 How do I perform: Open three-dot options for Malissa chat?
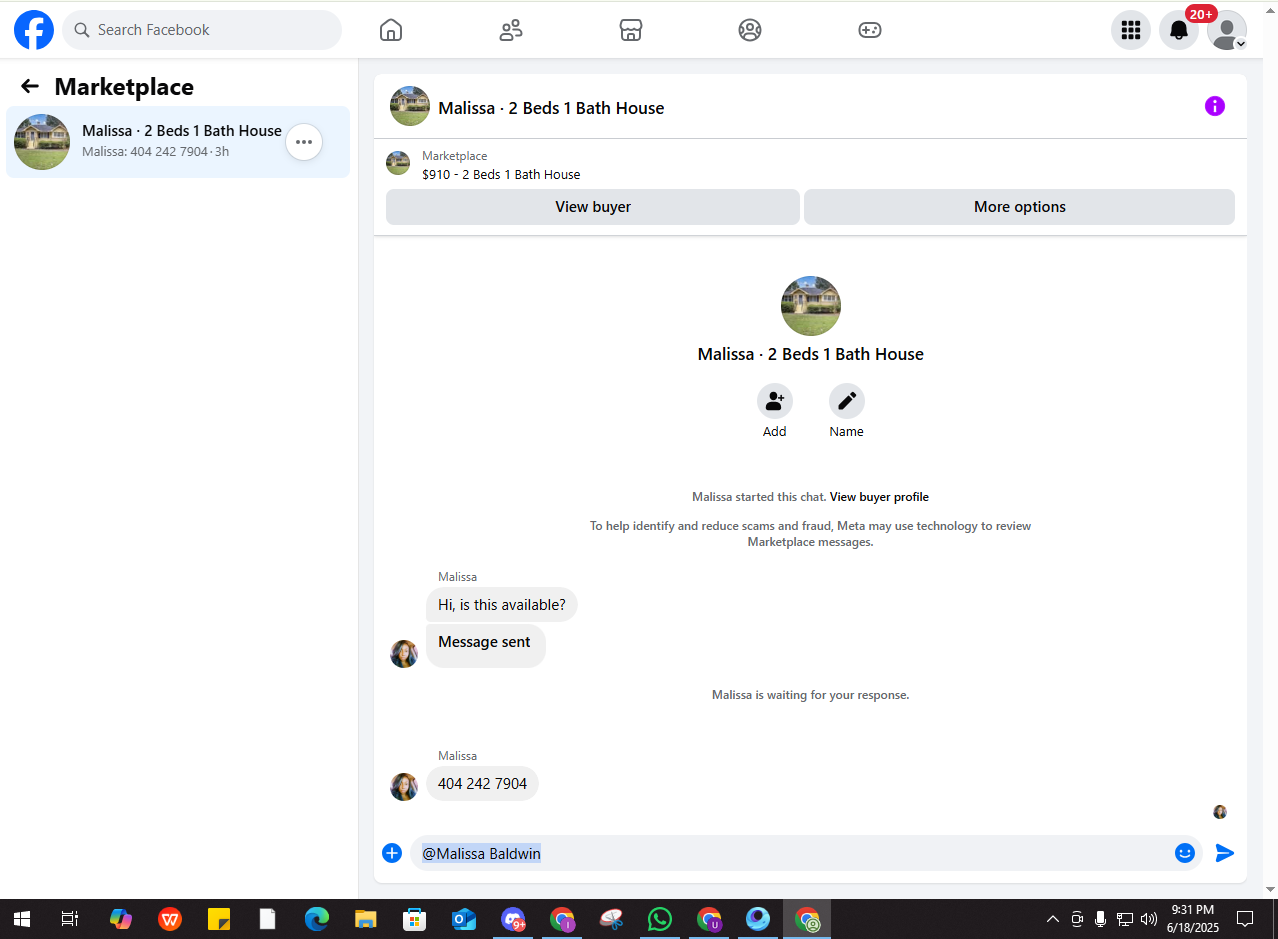[304, 142]
